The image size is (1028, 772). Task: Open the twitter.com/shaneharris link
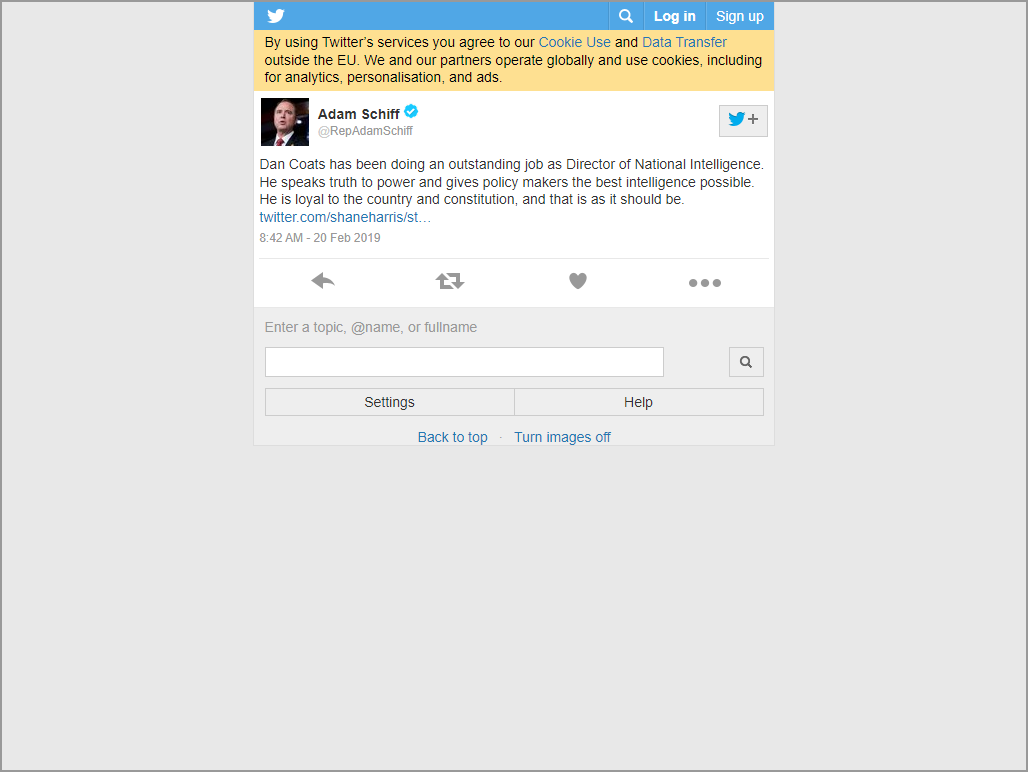click(345, 217)
